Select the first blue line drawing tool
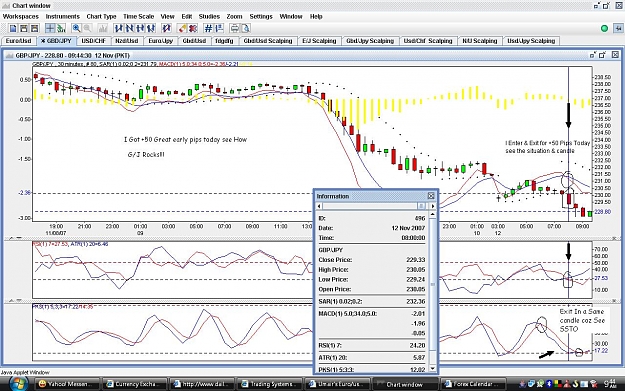The height and width of the screenshot is (391, 625). click(119, 28)
